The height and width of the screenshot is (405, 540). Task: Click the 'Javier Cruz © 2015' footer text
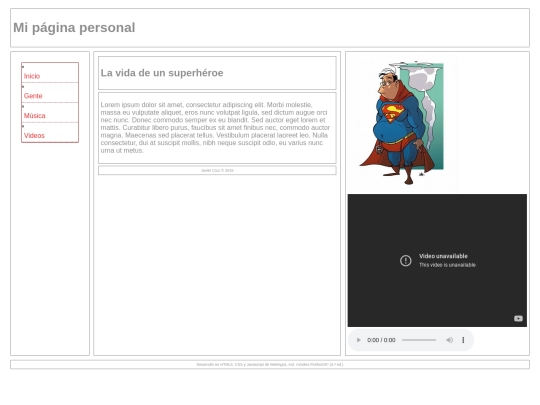coord(217,170)
